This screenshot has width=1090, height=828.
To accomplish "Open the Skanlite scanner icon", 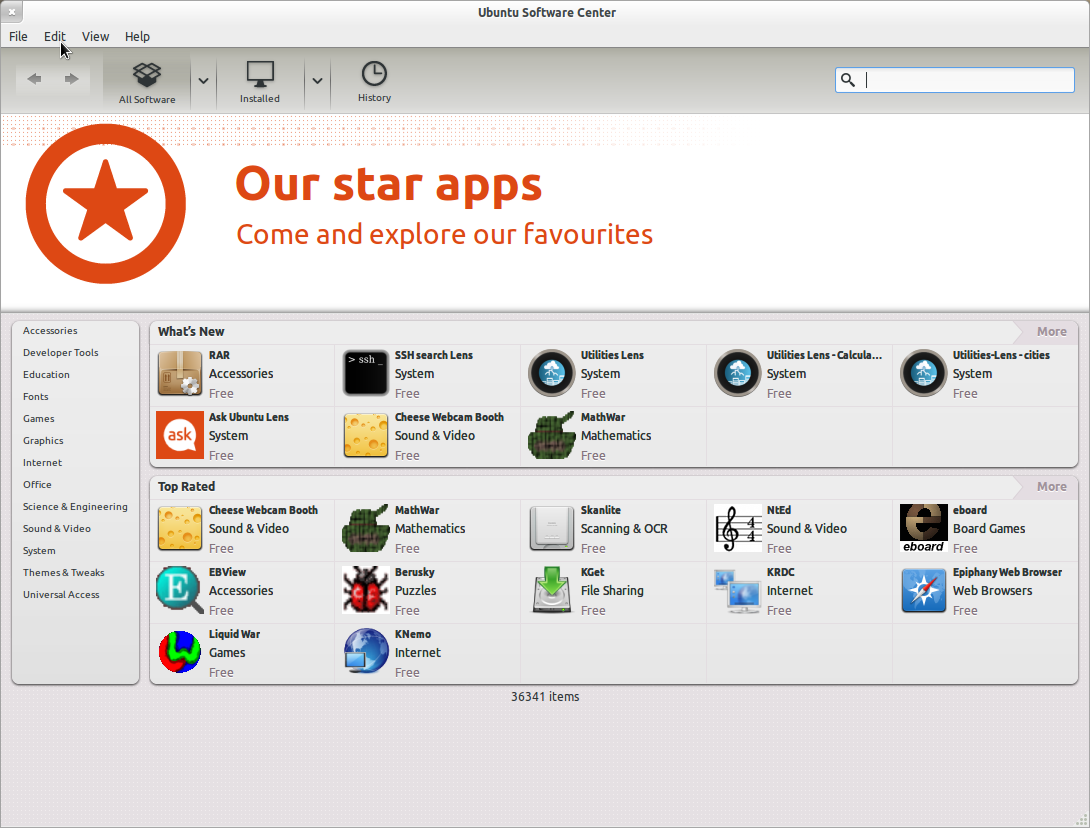I will point(552,528).
